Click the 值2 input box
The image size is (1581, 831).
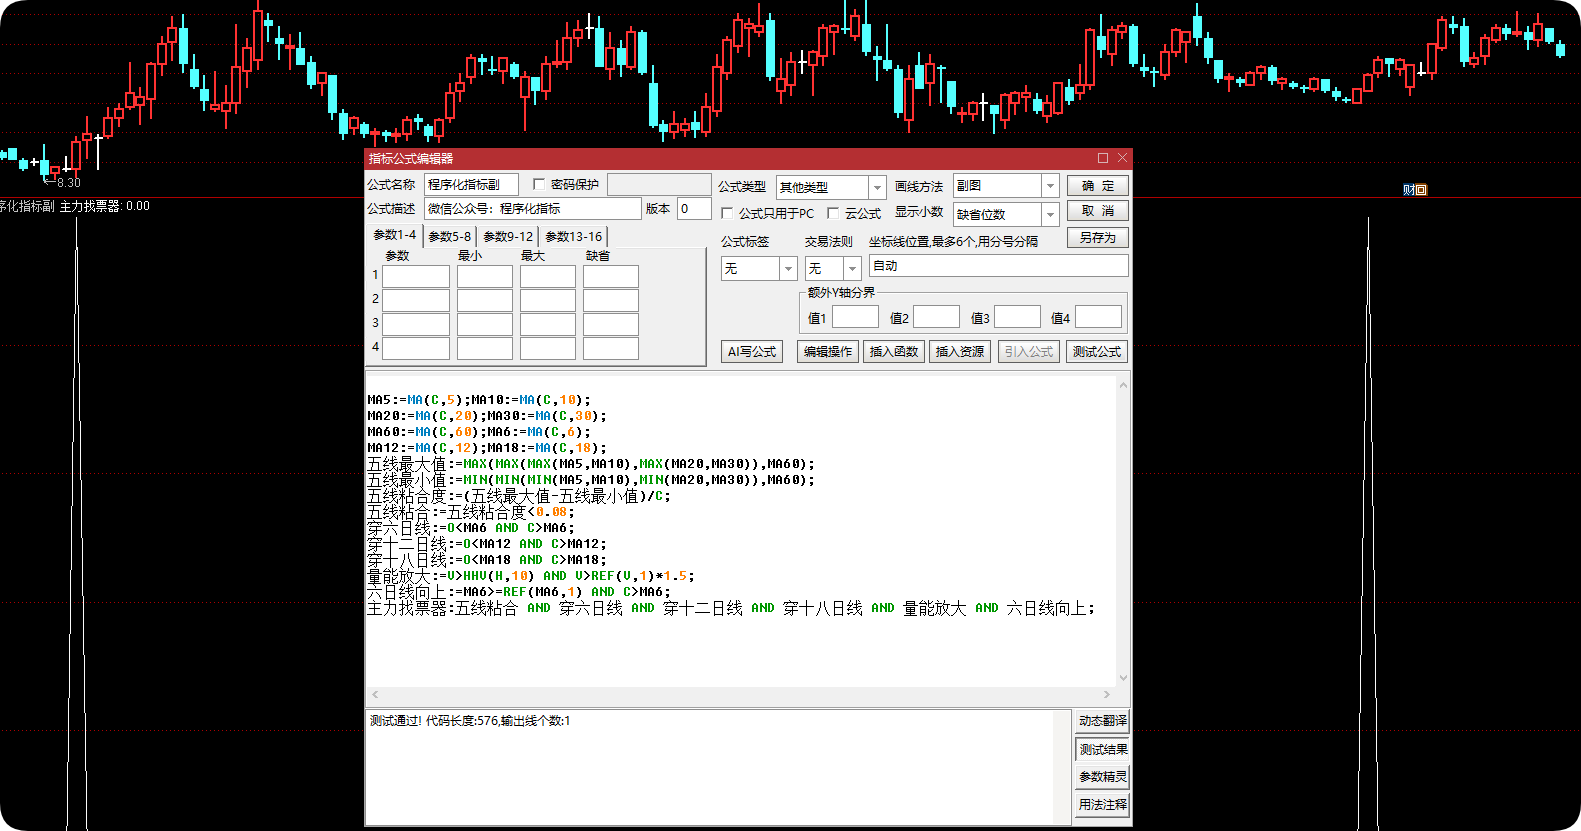coord(937,317)
